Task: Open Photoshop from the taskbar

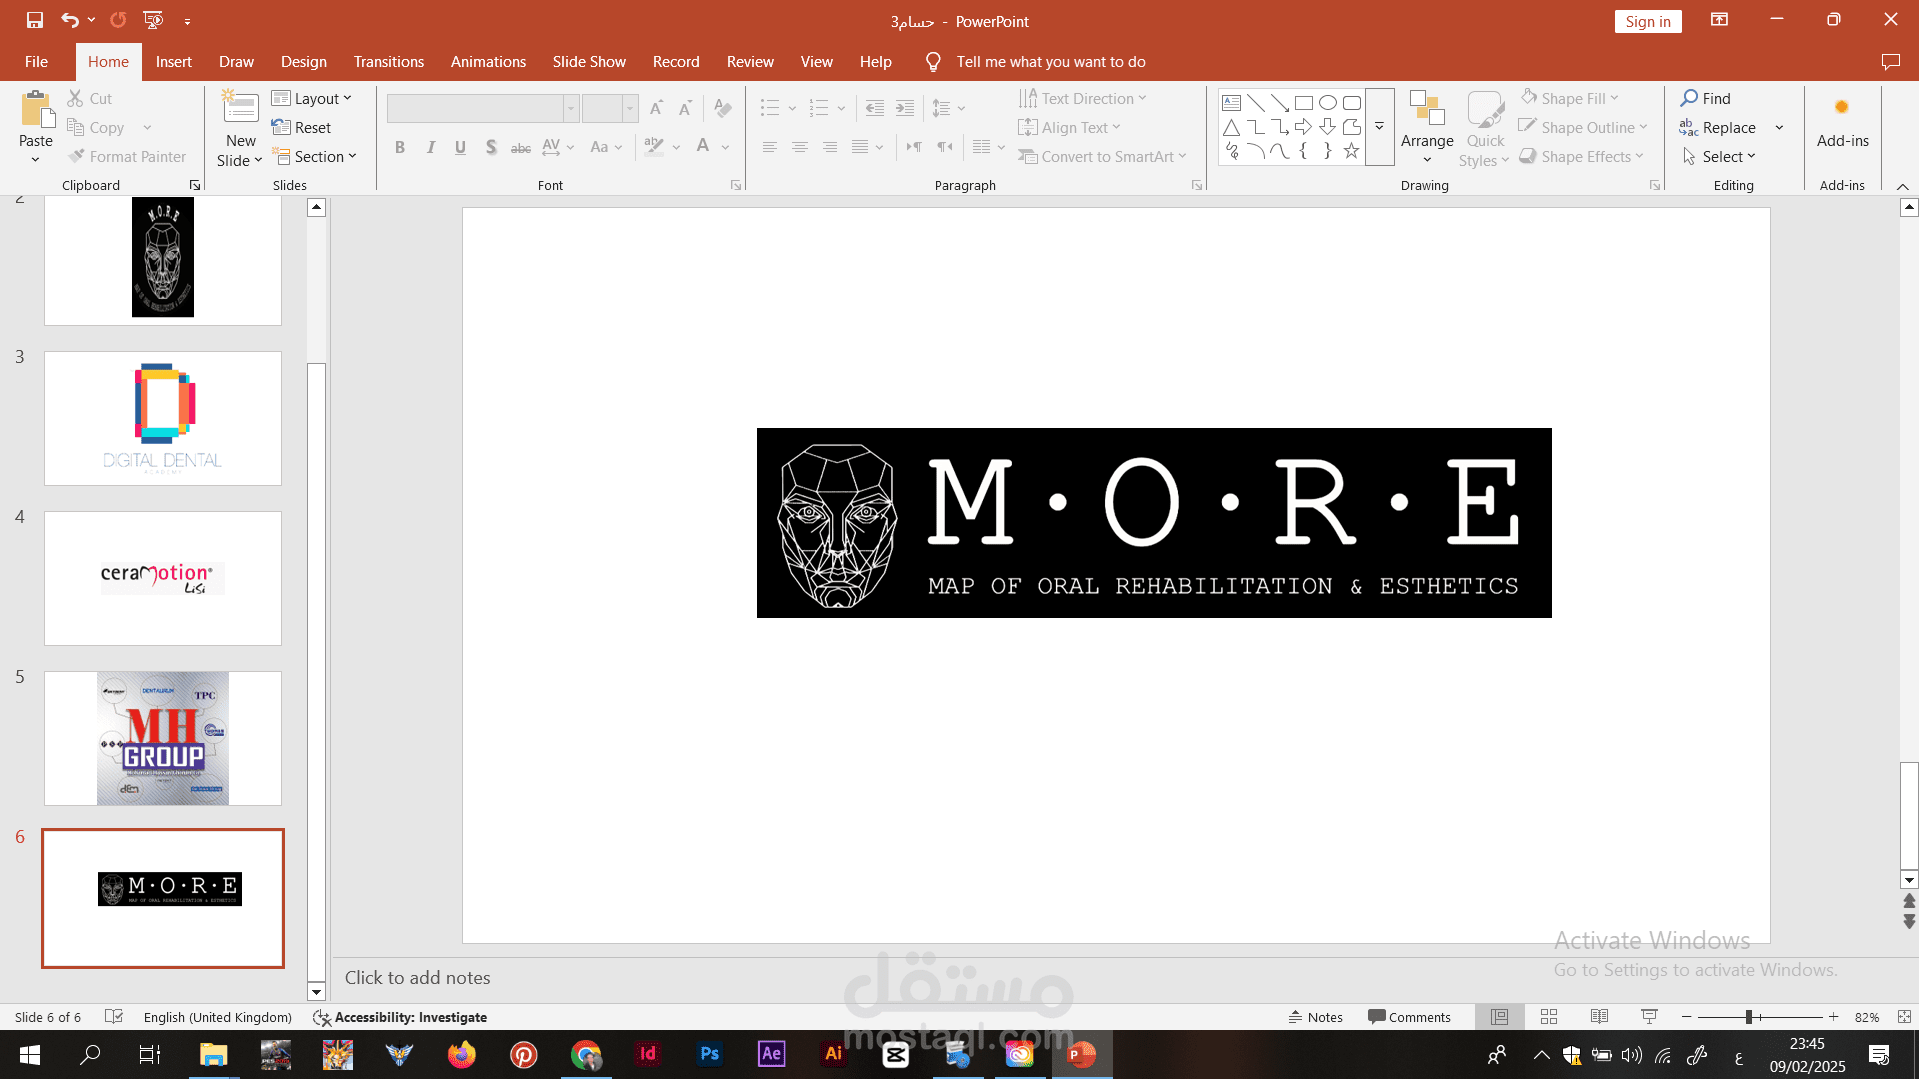Action: [x=710, y=1054]
